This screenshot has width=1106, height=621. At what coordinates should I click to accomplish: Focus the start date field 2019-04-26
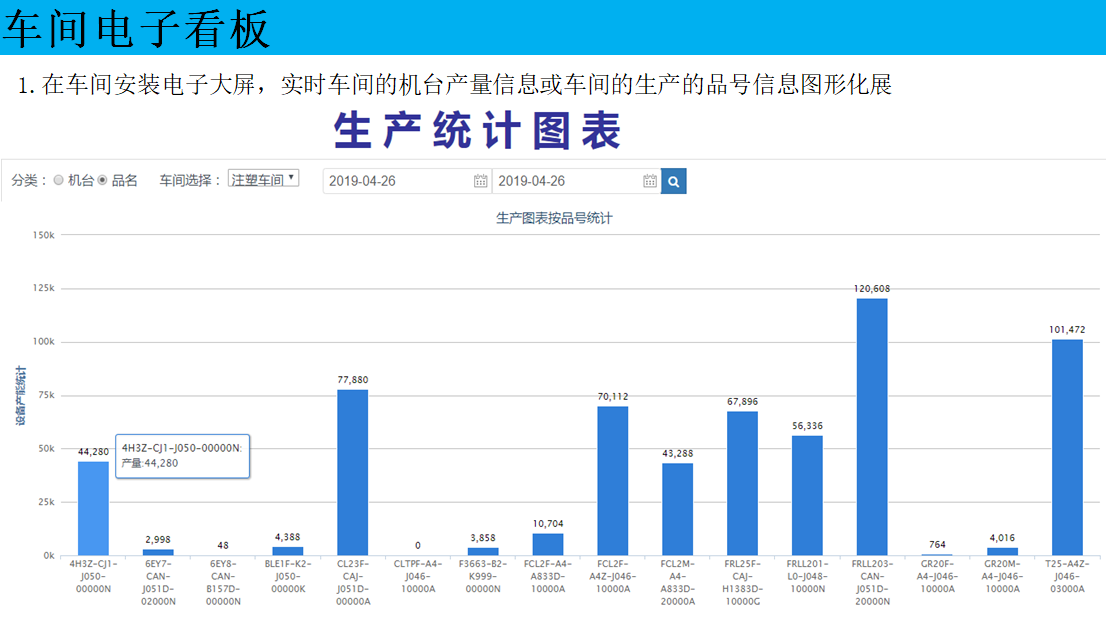pos(407,181)
